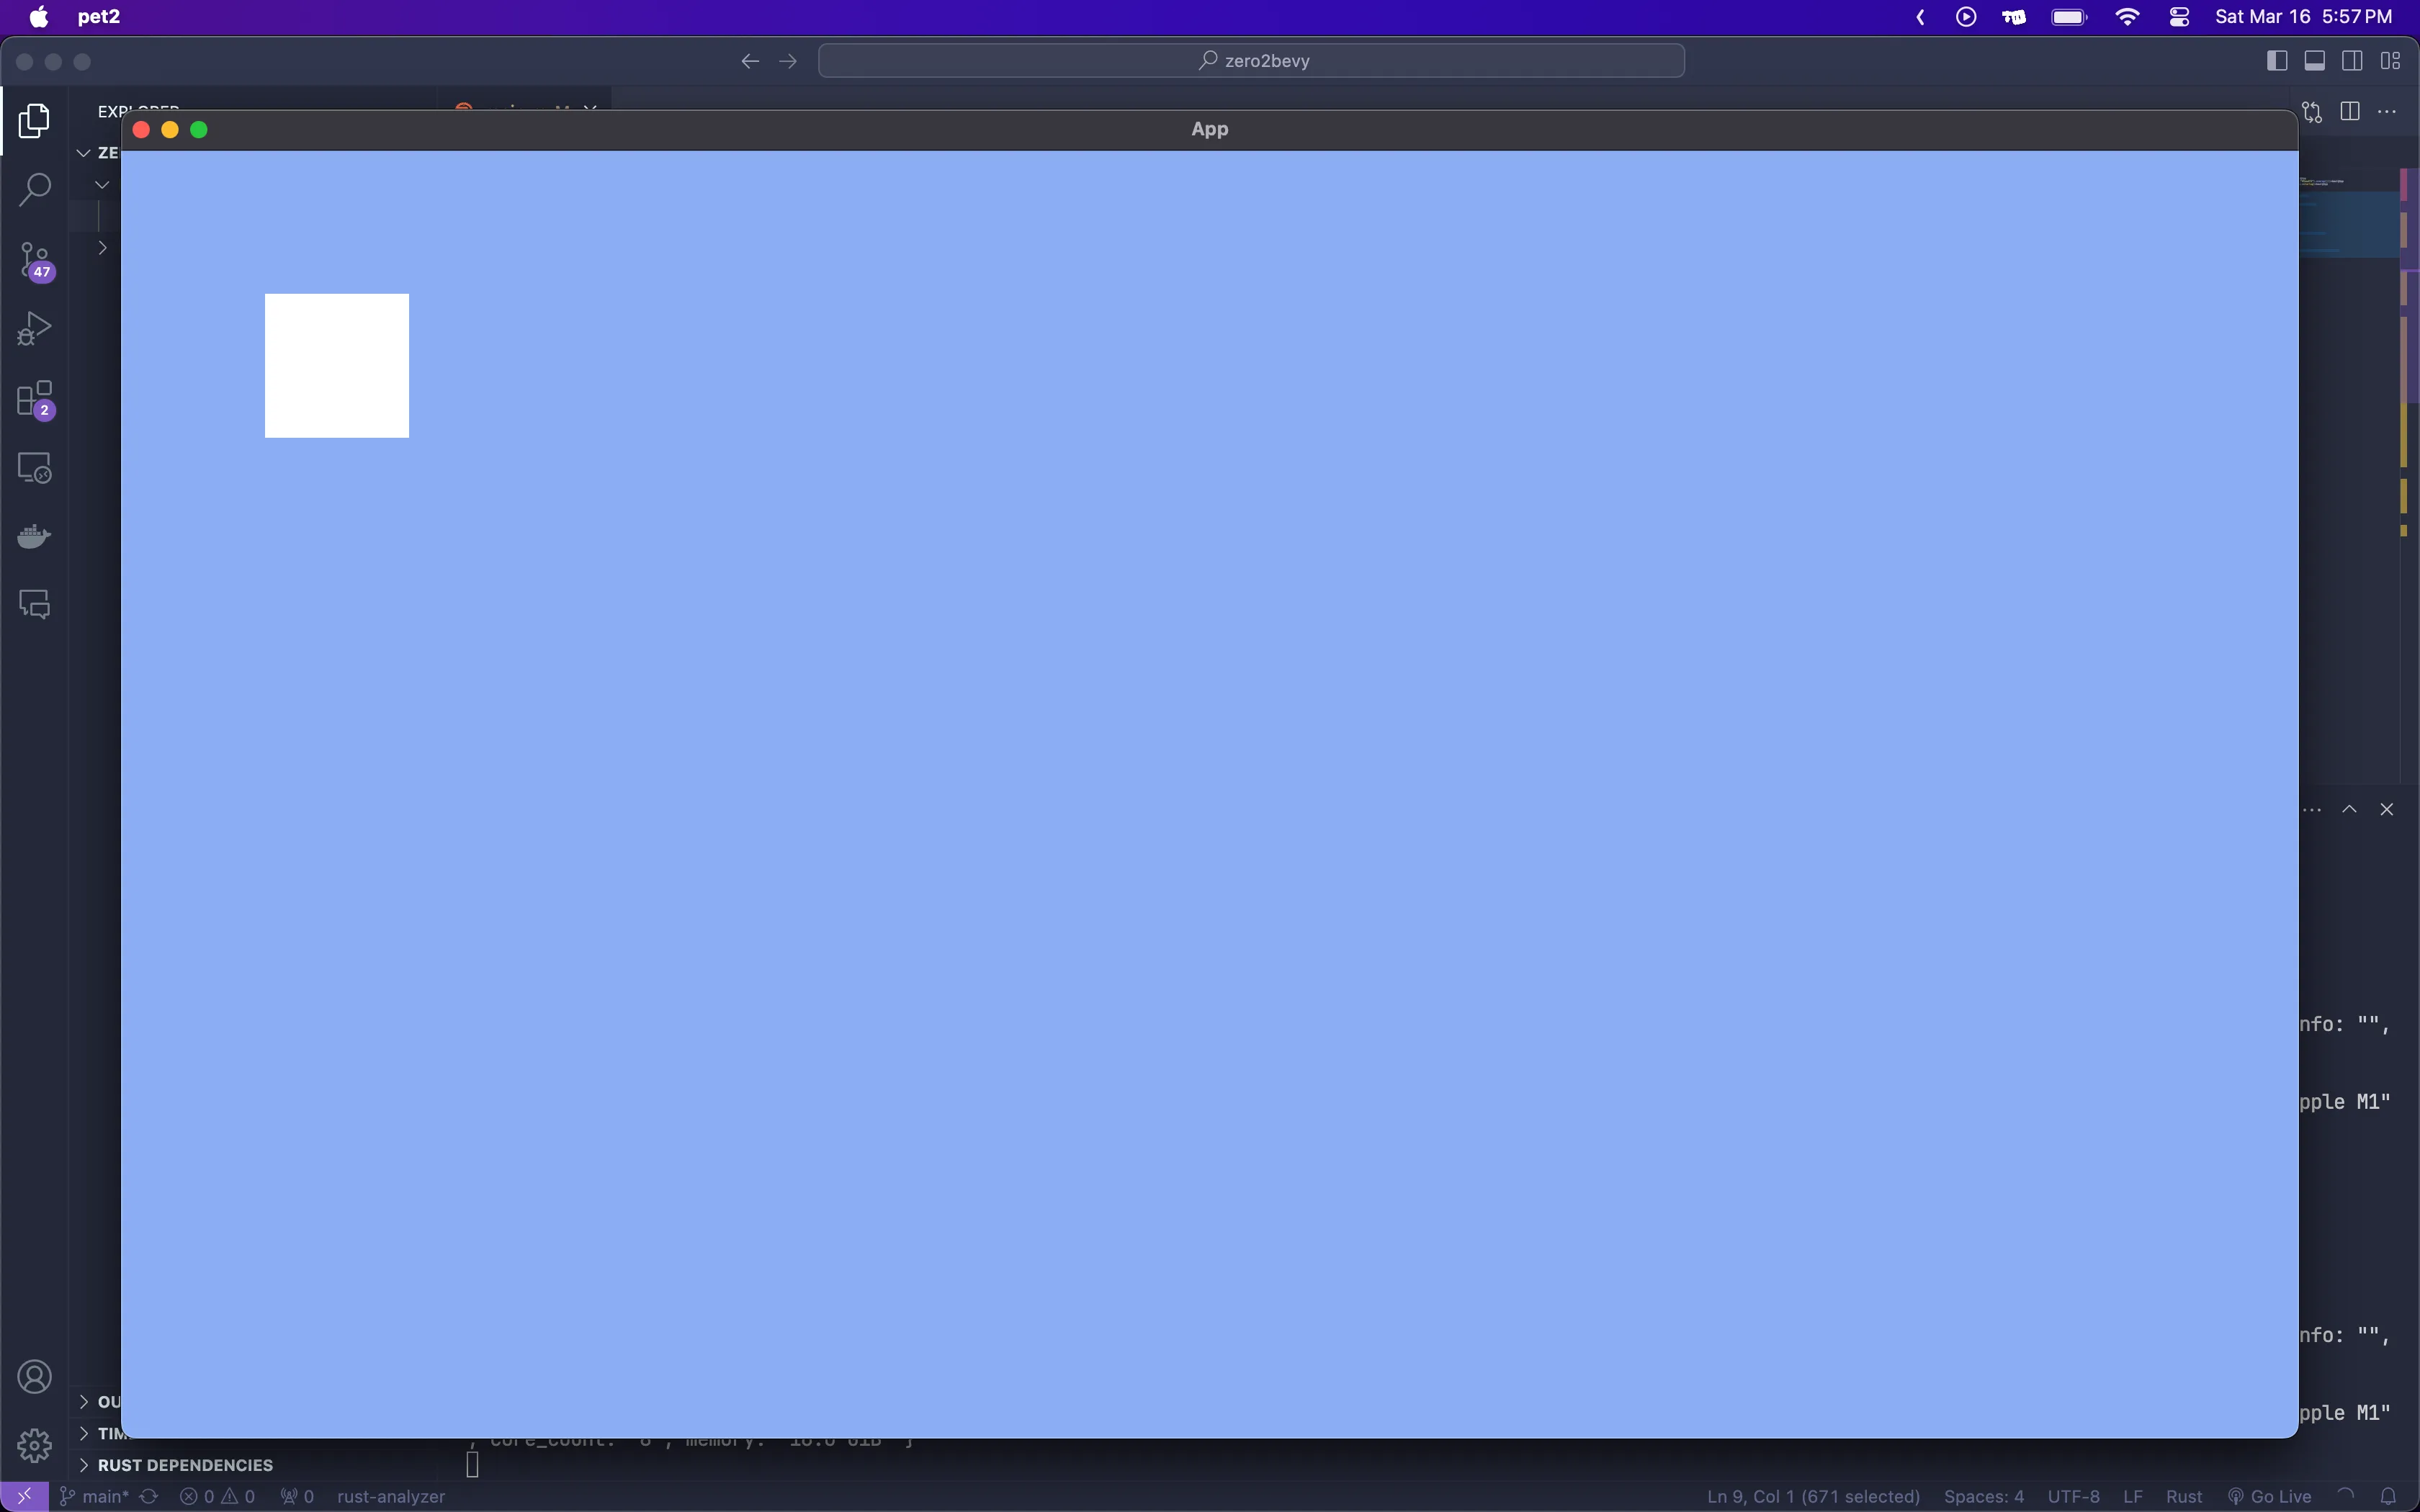
Task: Click rust-analyzer in the status bar
Action: (391, 1496)
